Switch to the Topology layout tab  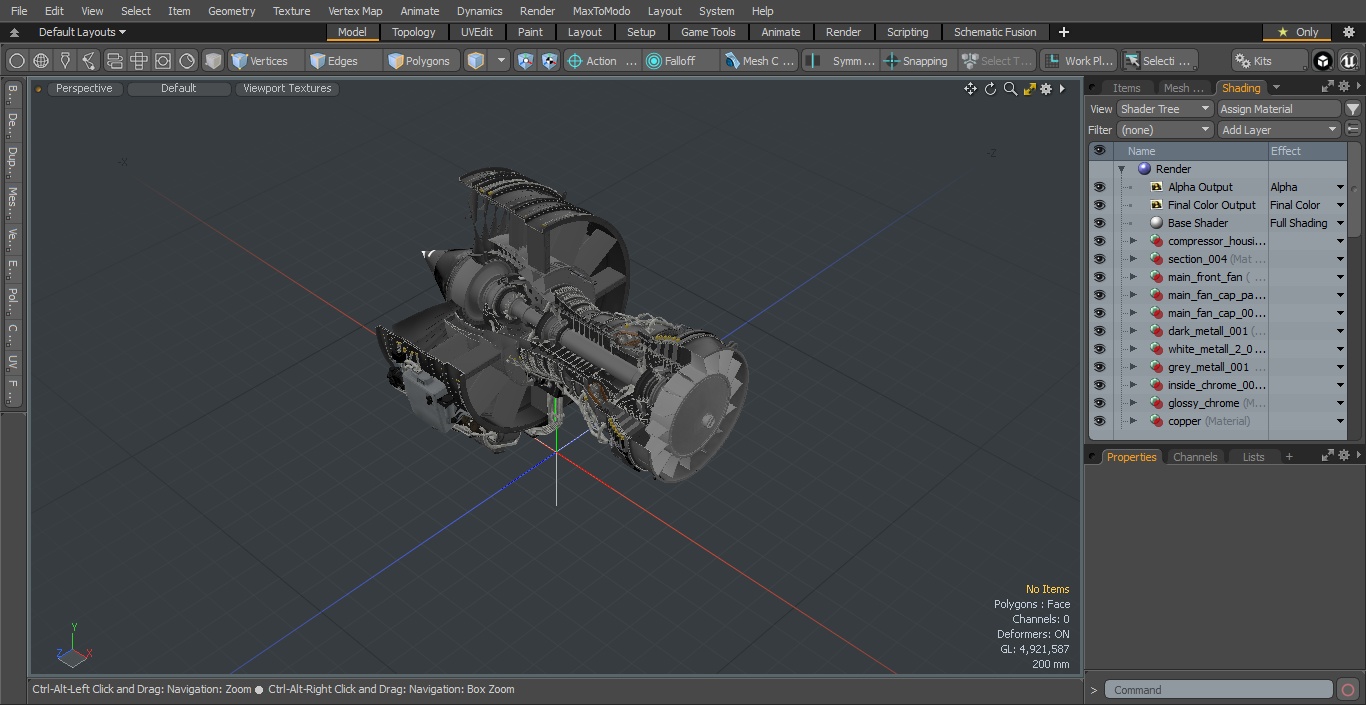(413, 32)
